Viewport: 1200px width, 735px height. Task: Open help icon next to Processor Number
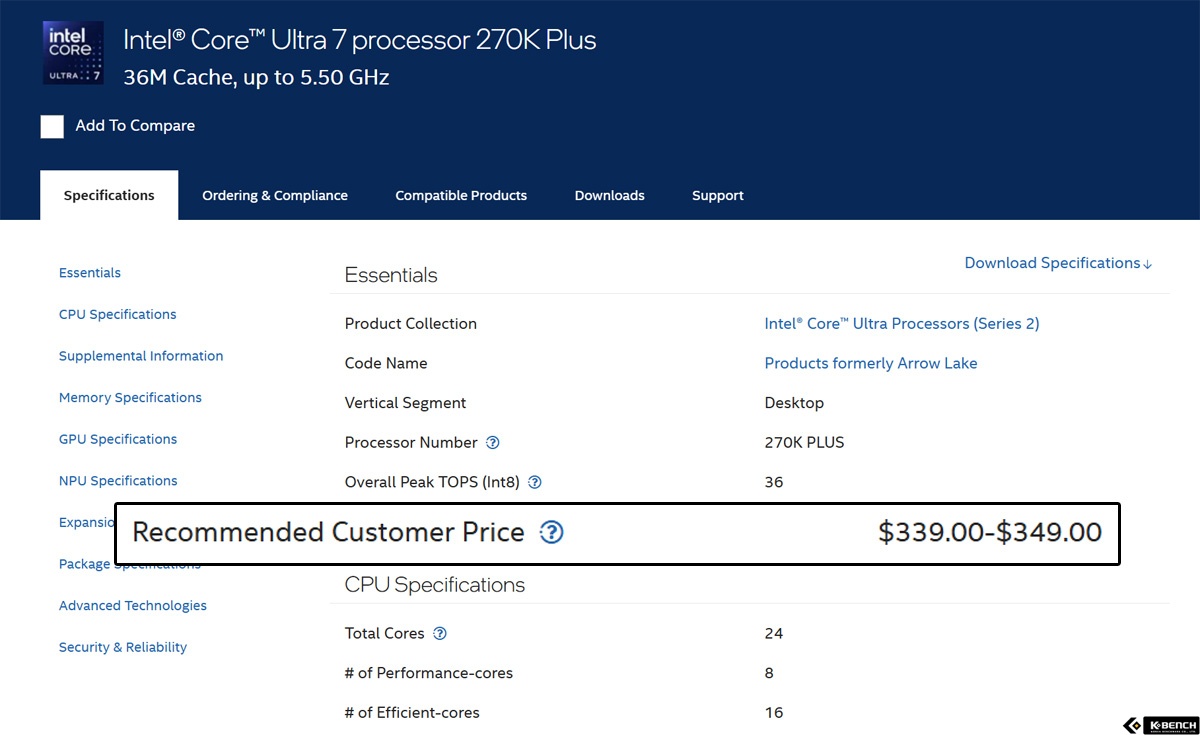point(492,442)
